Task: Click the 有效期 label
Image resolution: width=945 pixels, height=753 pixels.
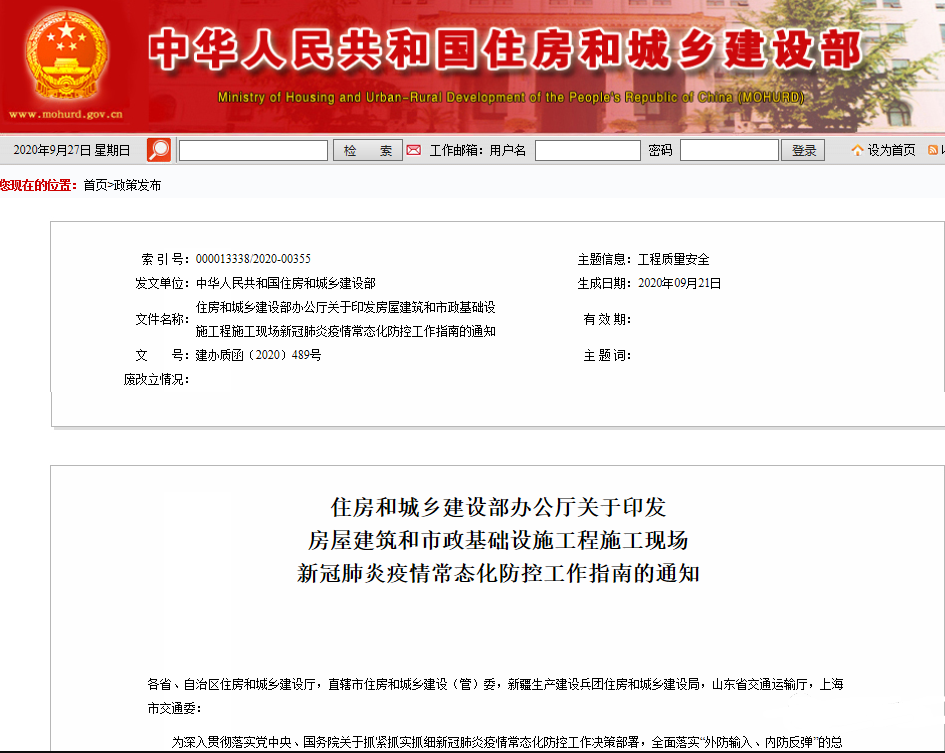Action: (x=607, y=319)
